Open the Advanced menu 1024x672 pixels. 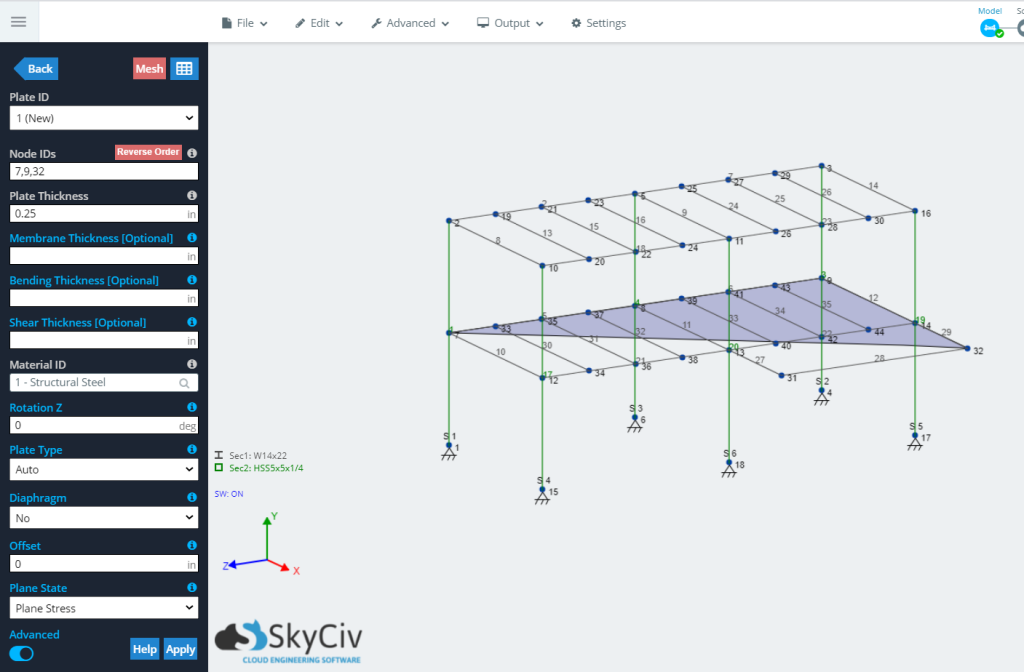410,24
